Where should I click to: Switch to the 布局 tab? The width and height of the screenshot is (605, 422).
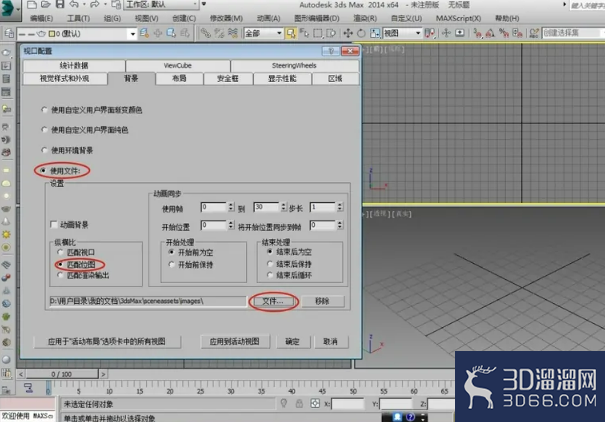(179, 79)
